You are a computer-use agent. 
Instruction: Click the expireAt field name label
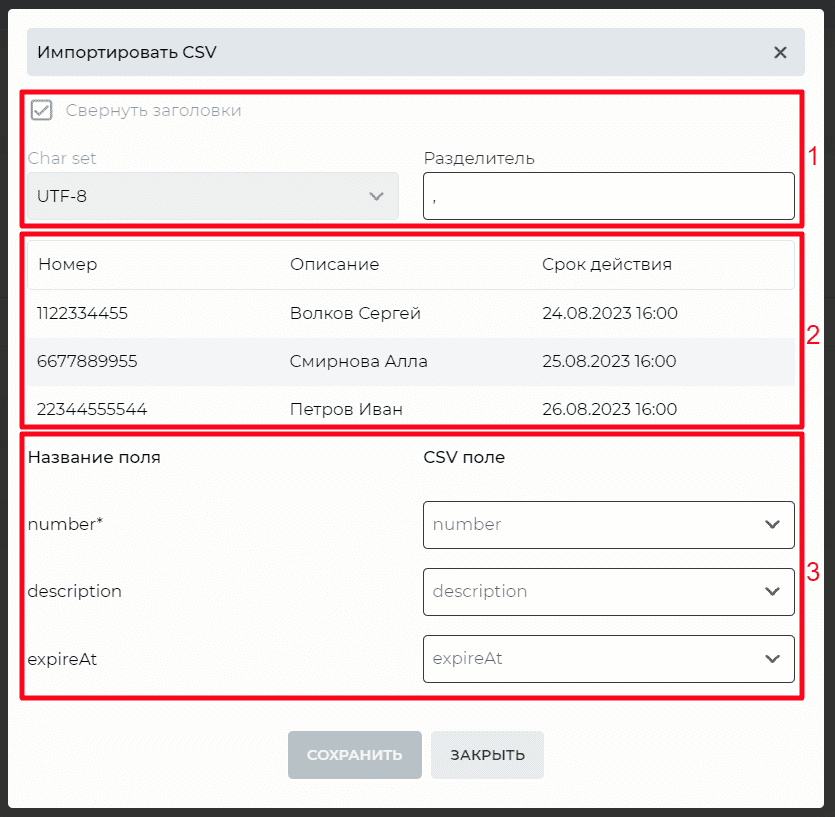click(62, 659)
